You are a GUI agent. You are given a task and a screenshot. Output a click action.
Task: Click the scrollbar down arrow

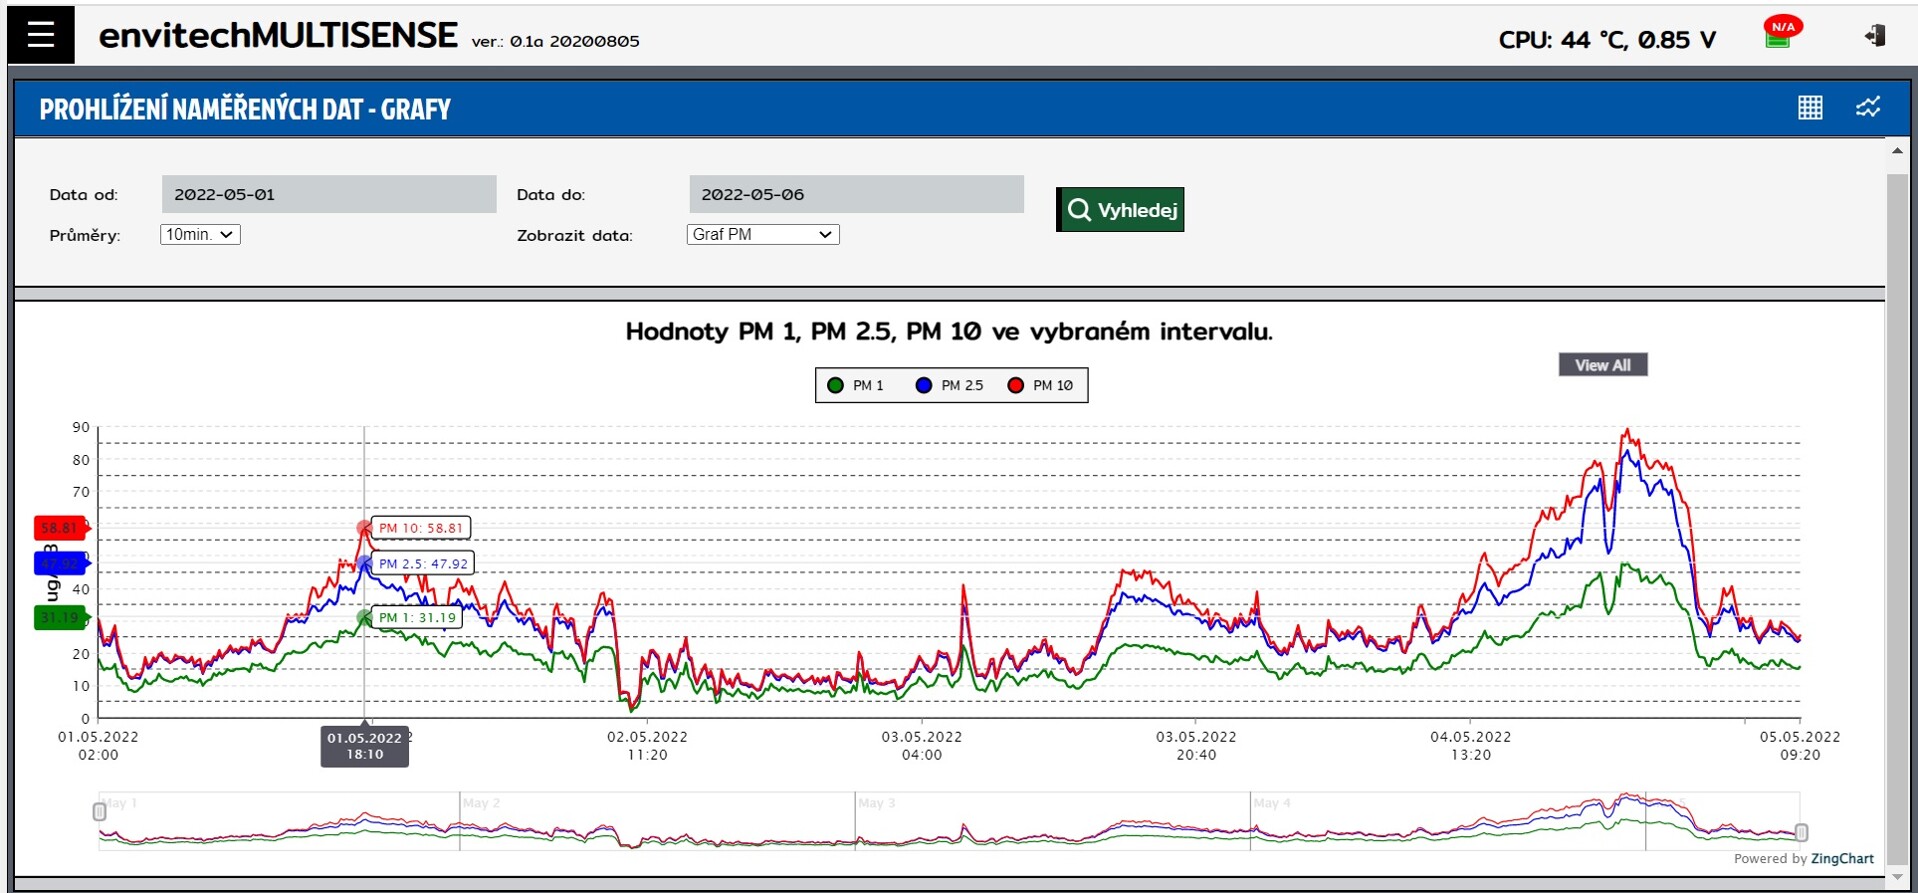(1897, 877)
